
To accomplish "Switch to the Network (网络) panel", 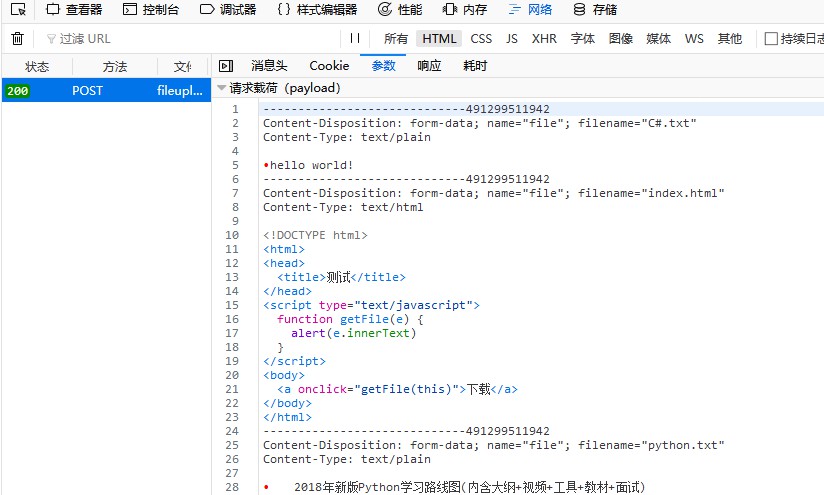I will point(530,9).
